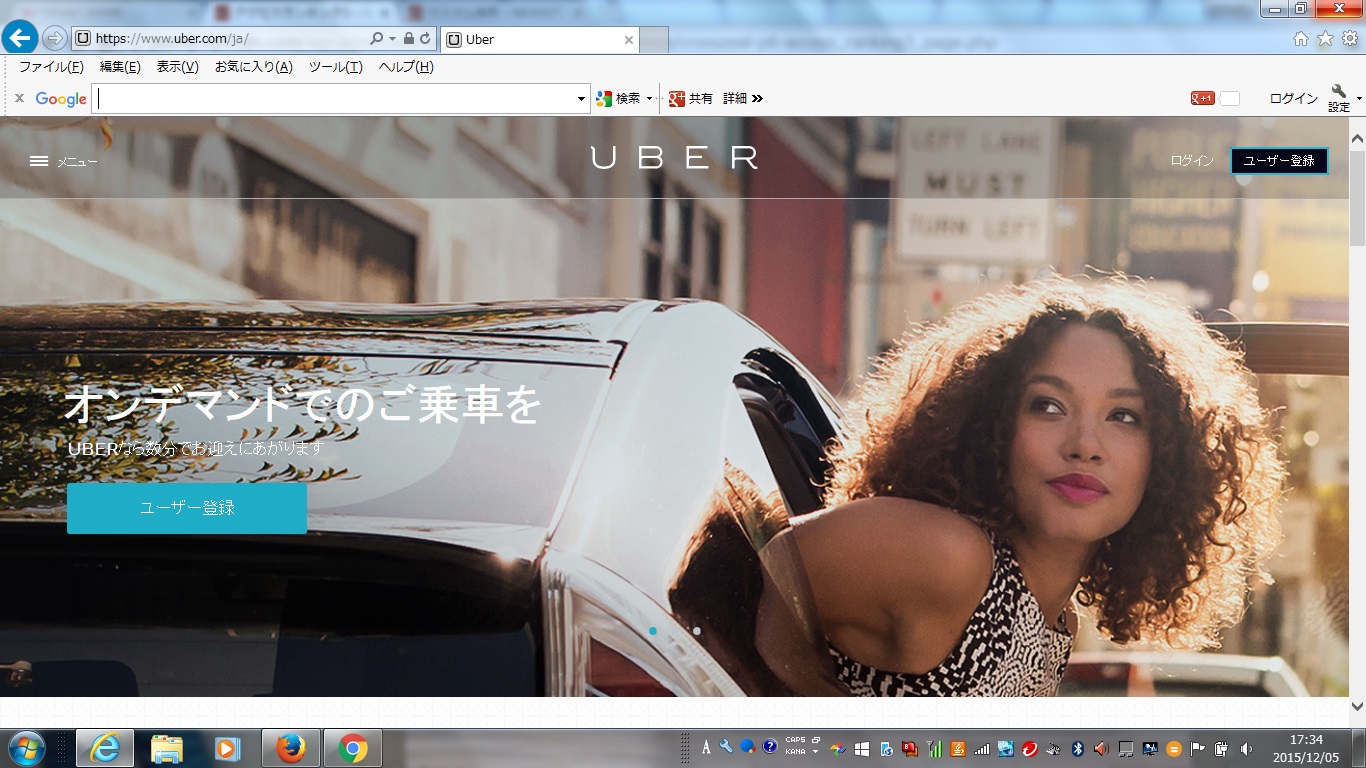Click the browser back arrow button
Viewport: 1366px width, 768px height.
click(x=20, y=38)
